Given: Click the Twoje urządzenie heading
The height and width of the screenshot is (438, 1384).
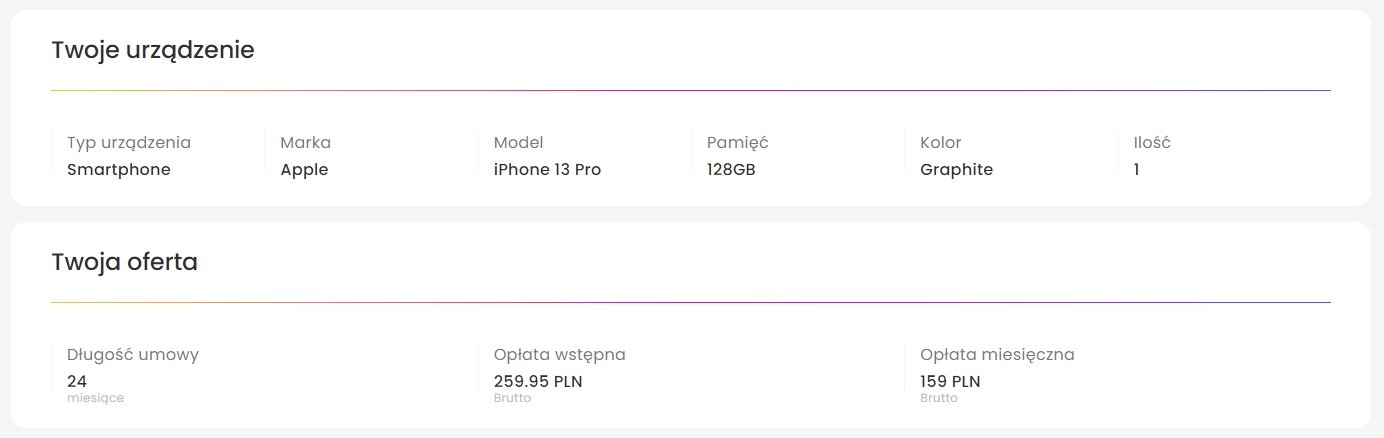Looking at the screenshot, I should (x=153, y=51).
